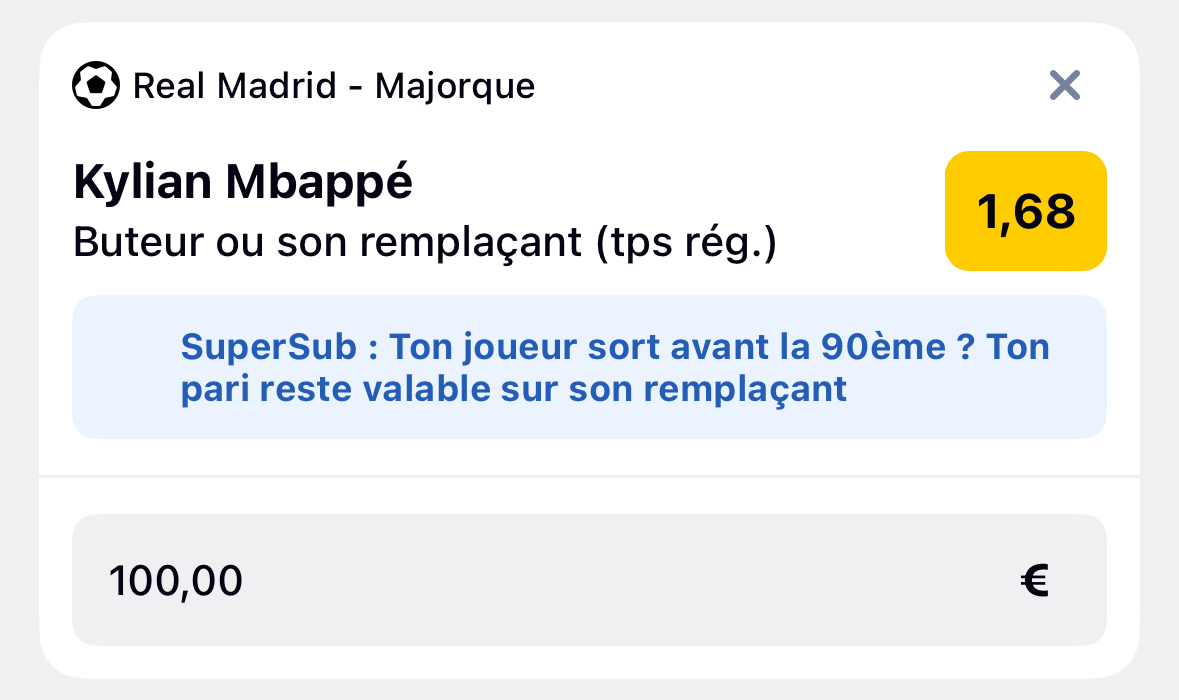The width and height of the screenshot is (1179, 700).
Task: Open the SuperSub info banner
Action: click(x=590, y=367)
